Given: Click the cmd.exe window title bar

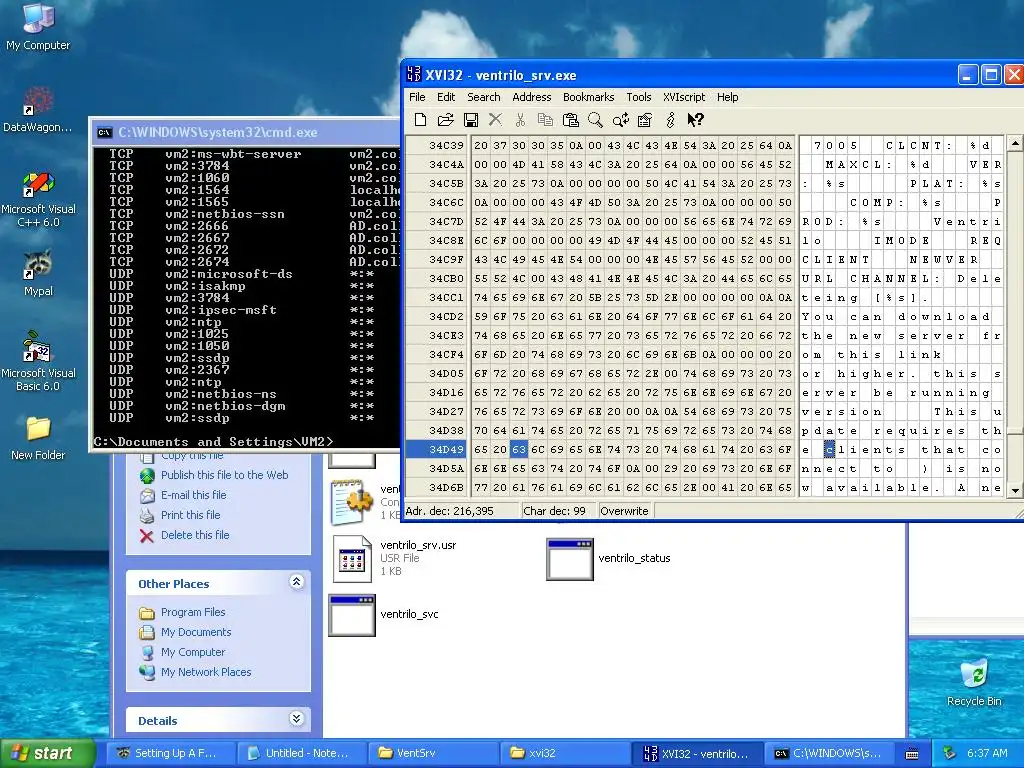Looking at the screenshot, I should (x=247, y=132).
